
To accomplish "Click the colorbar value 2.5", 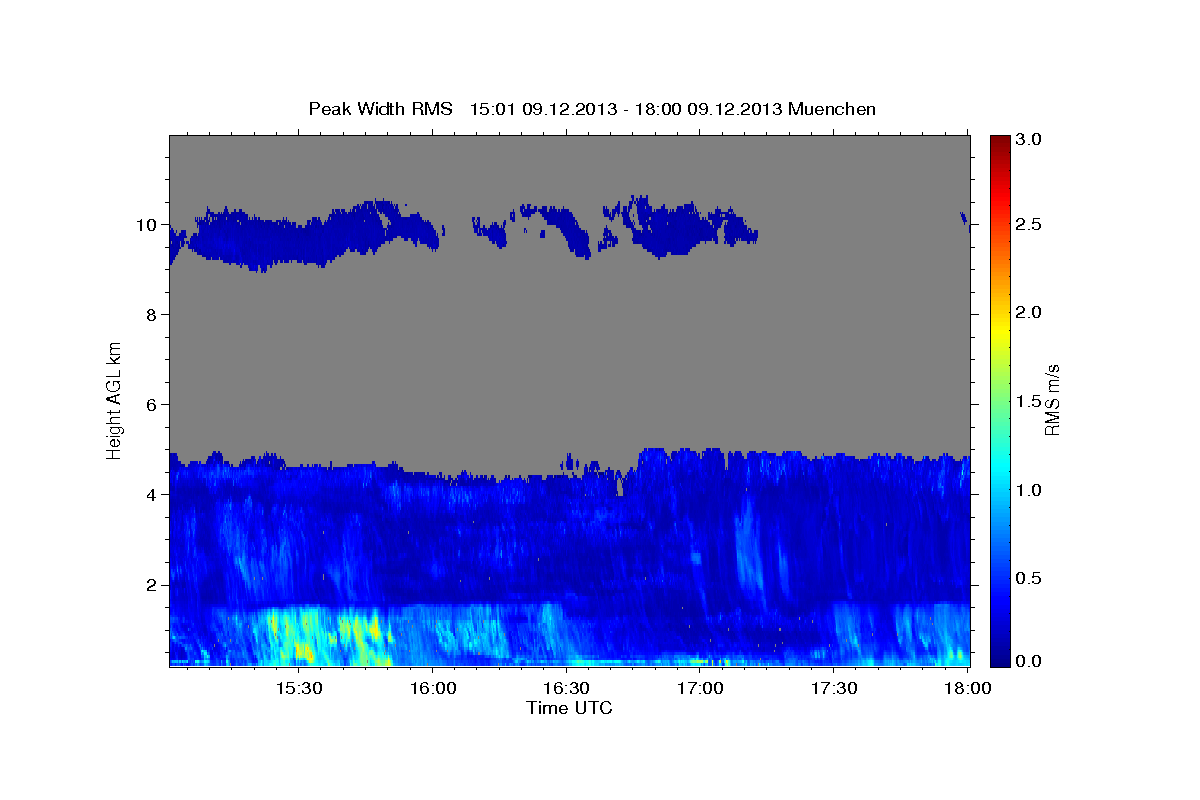I will 1030,225.
